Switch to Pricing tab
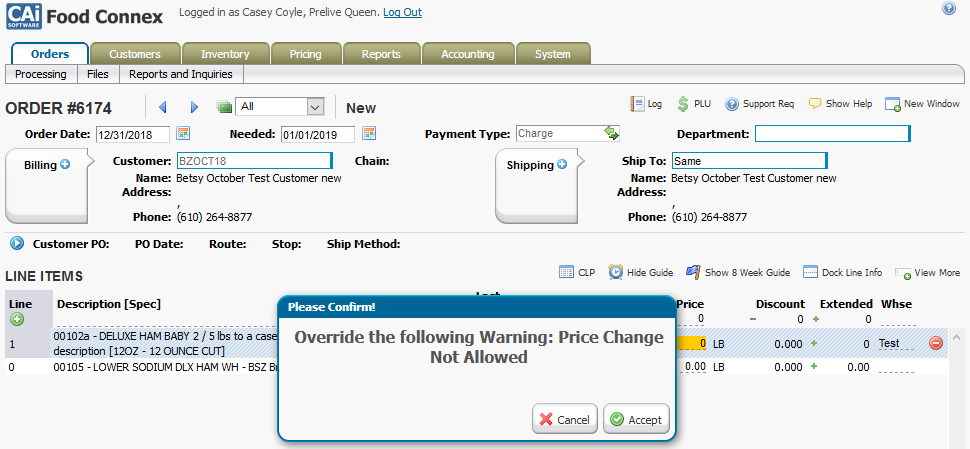Viewport: 970px width, 449px height. tap(306, 54)
